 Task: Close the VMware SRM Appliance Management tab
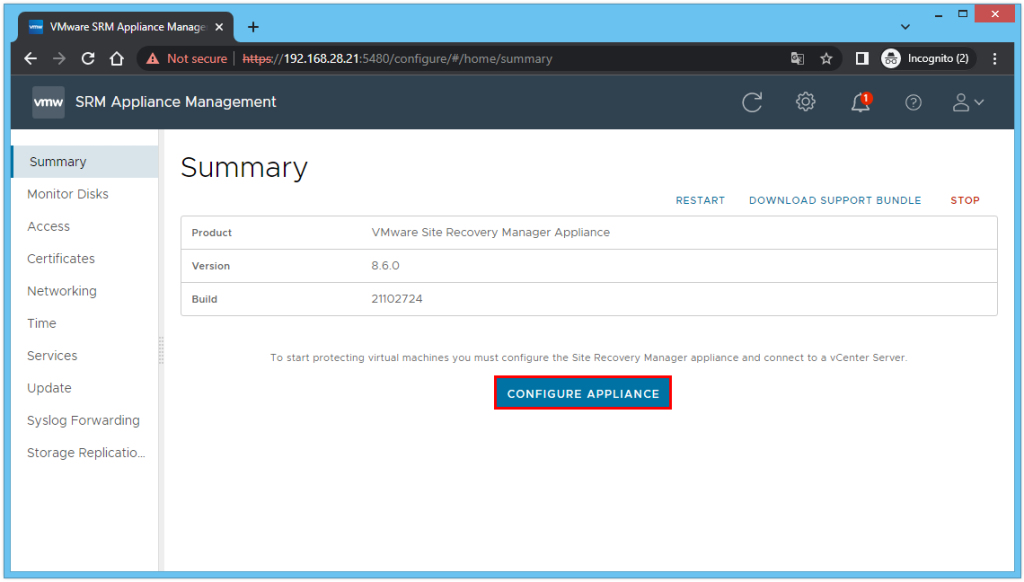(219, 27)
